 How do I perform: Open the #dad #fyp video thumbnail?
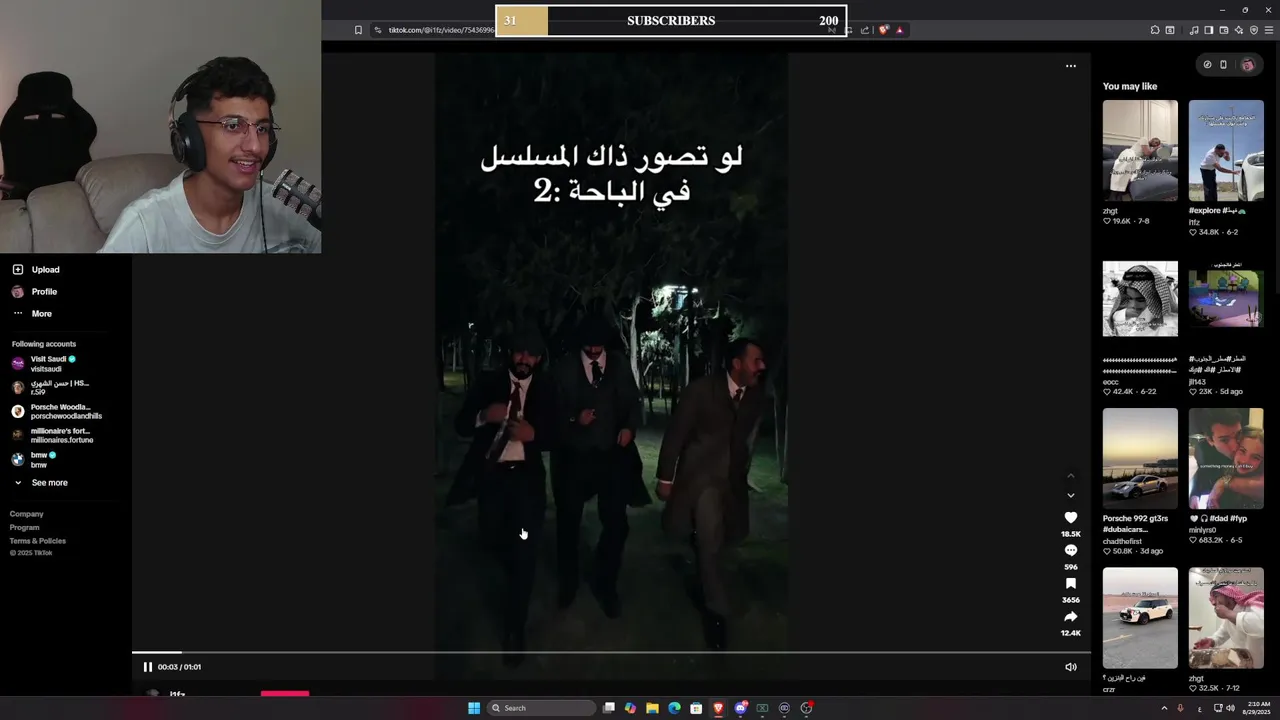click(x=1226, y=458)
